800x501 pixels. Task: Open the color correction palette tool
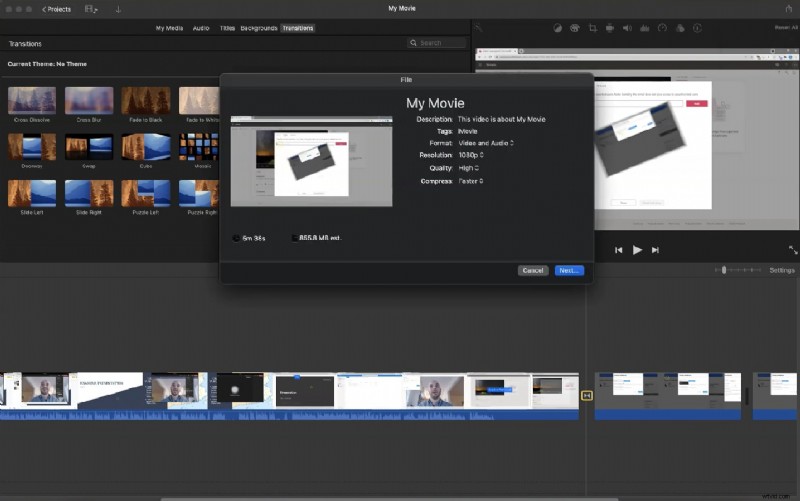[575, 28]
